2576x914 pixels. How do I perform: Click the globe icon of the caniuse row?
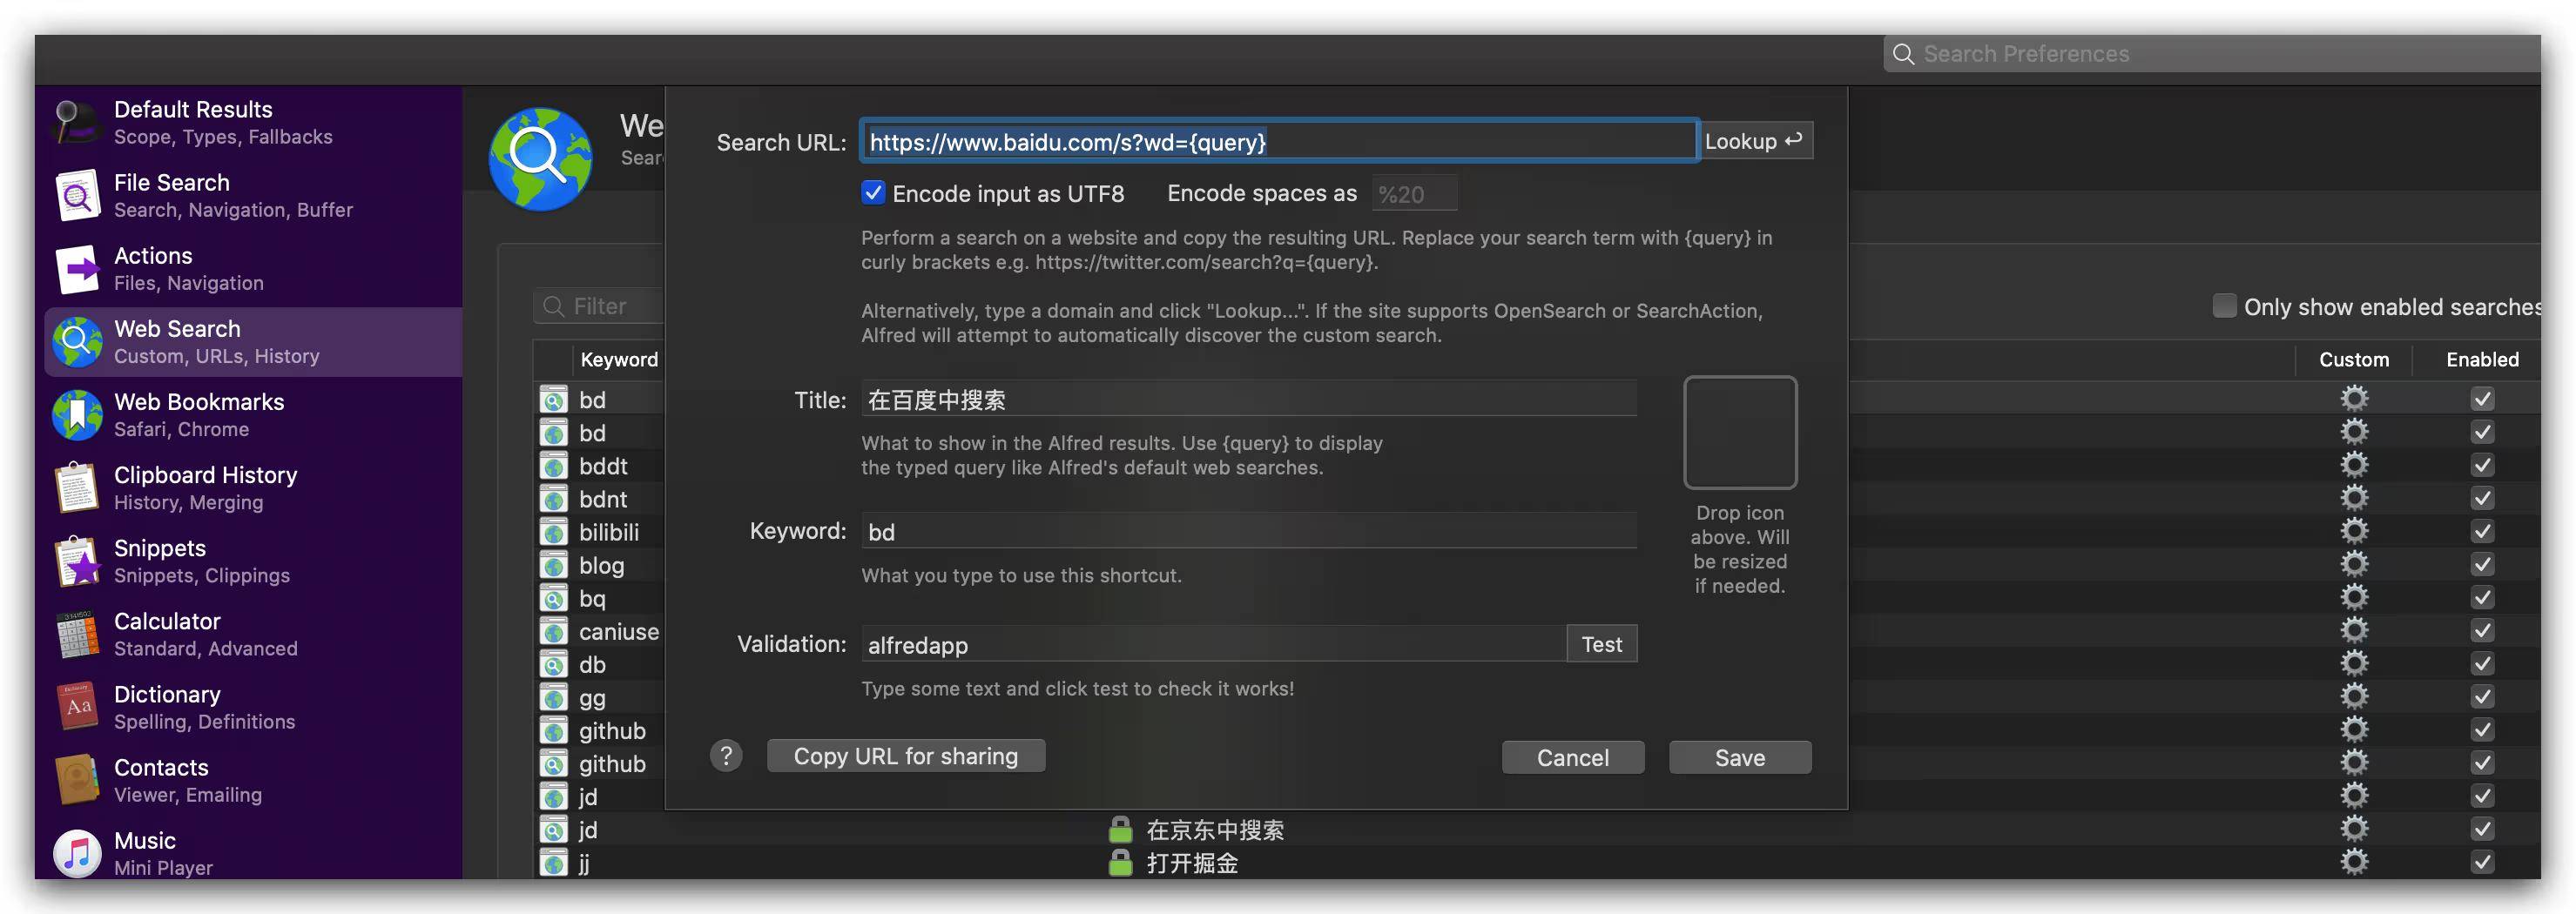[x=553, y=631]
